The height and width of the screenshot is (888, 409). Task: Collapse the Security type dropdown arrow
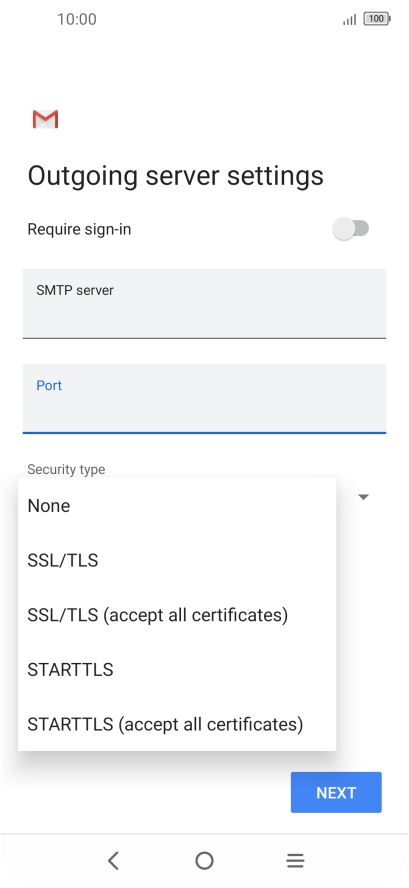(x=364, y=497)
